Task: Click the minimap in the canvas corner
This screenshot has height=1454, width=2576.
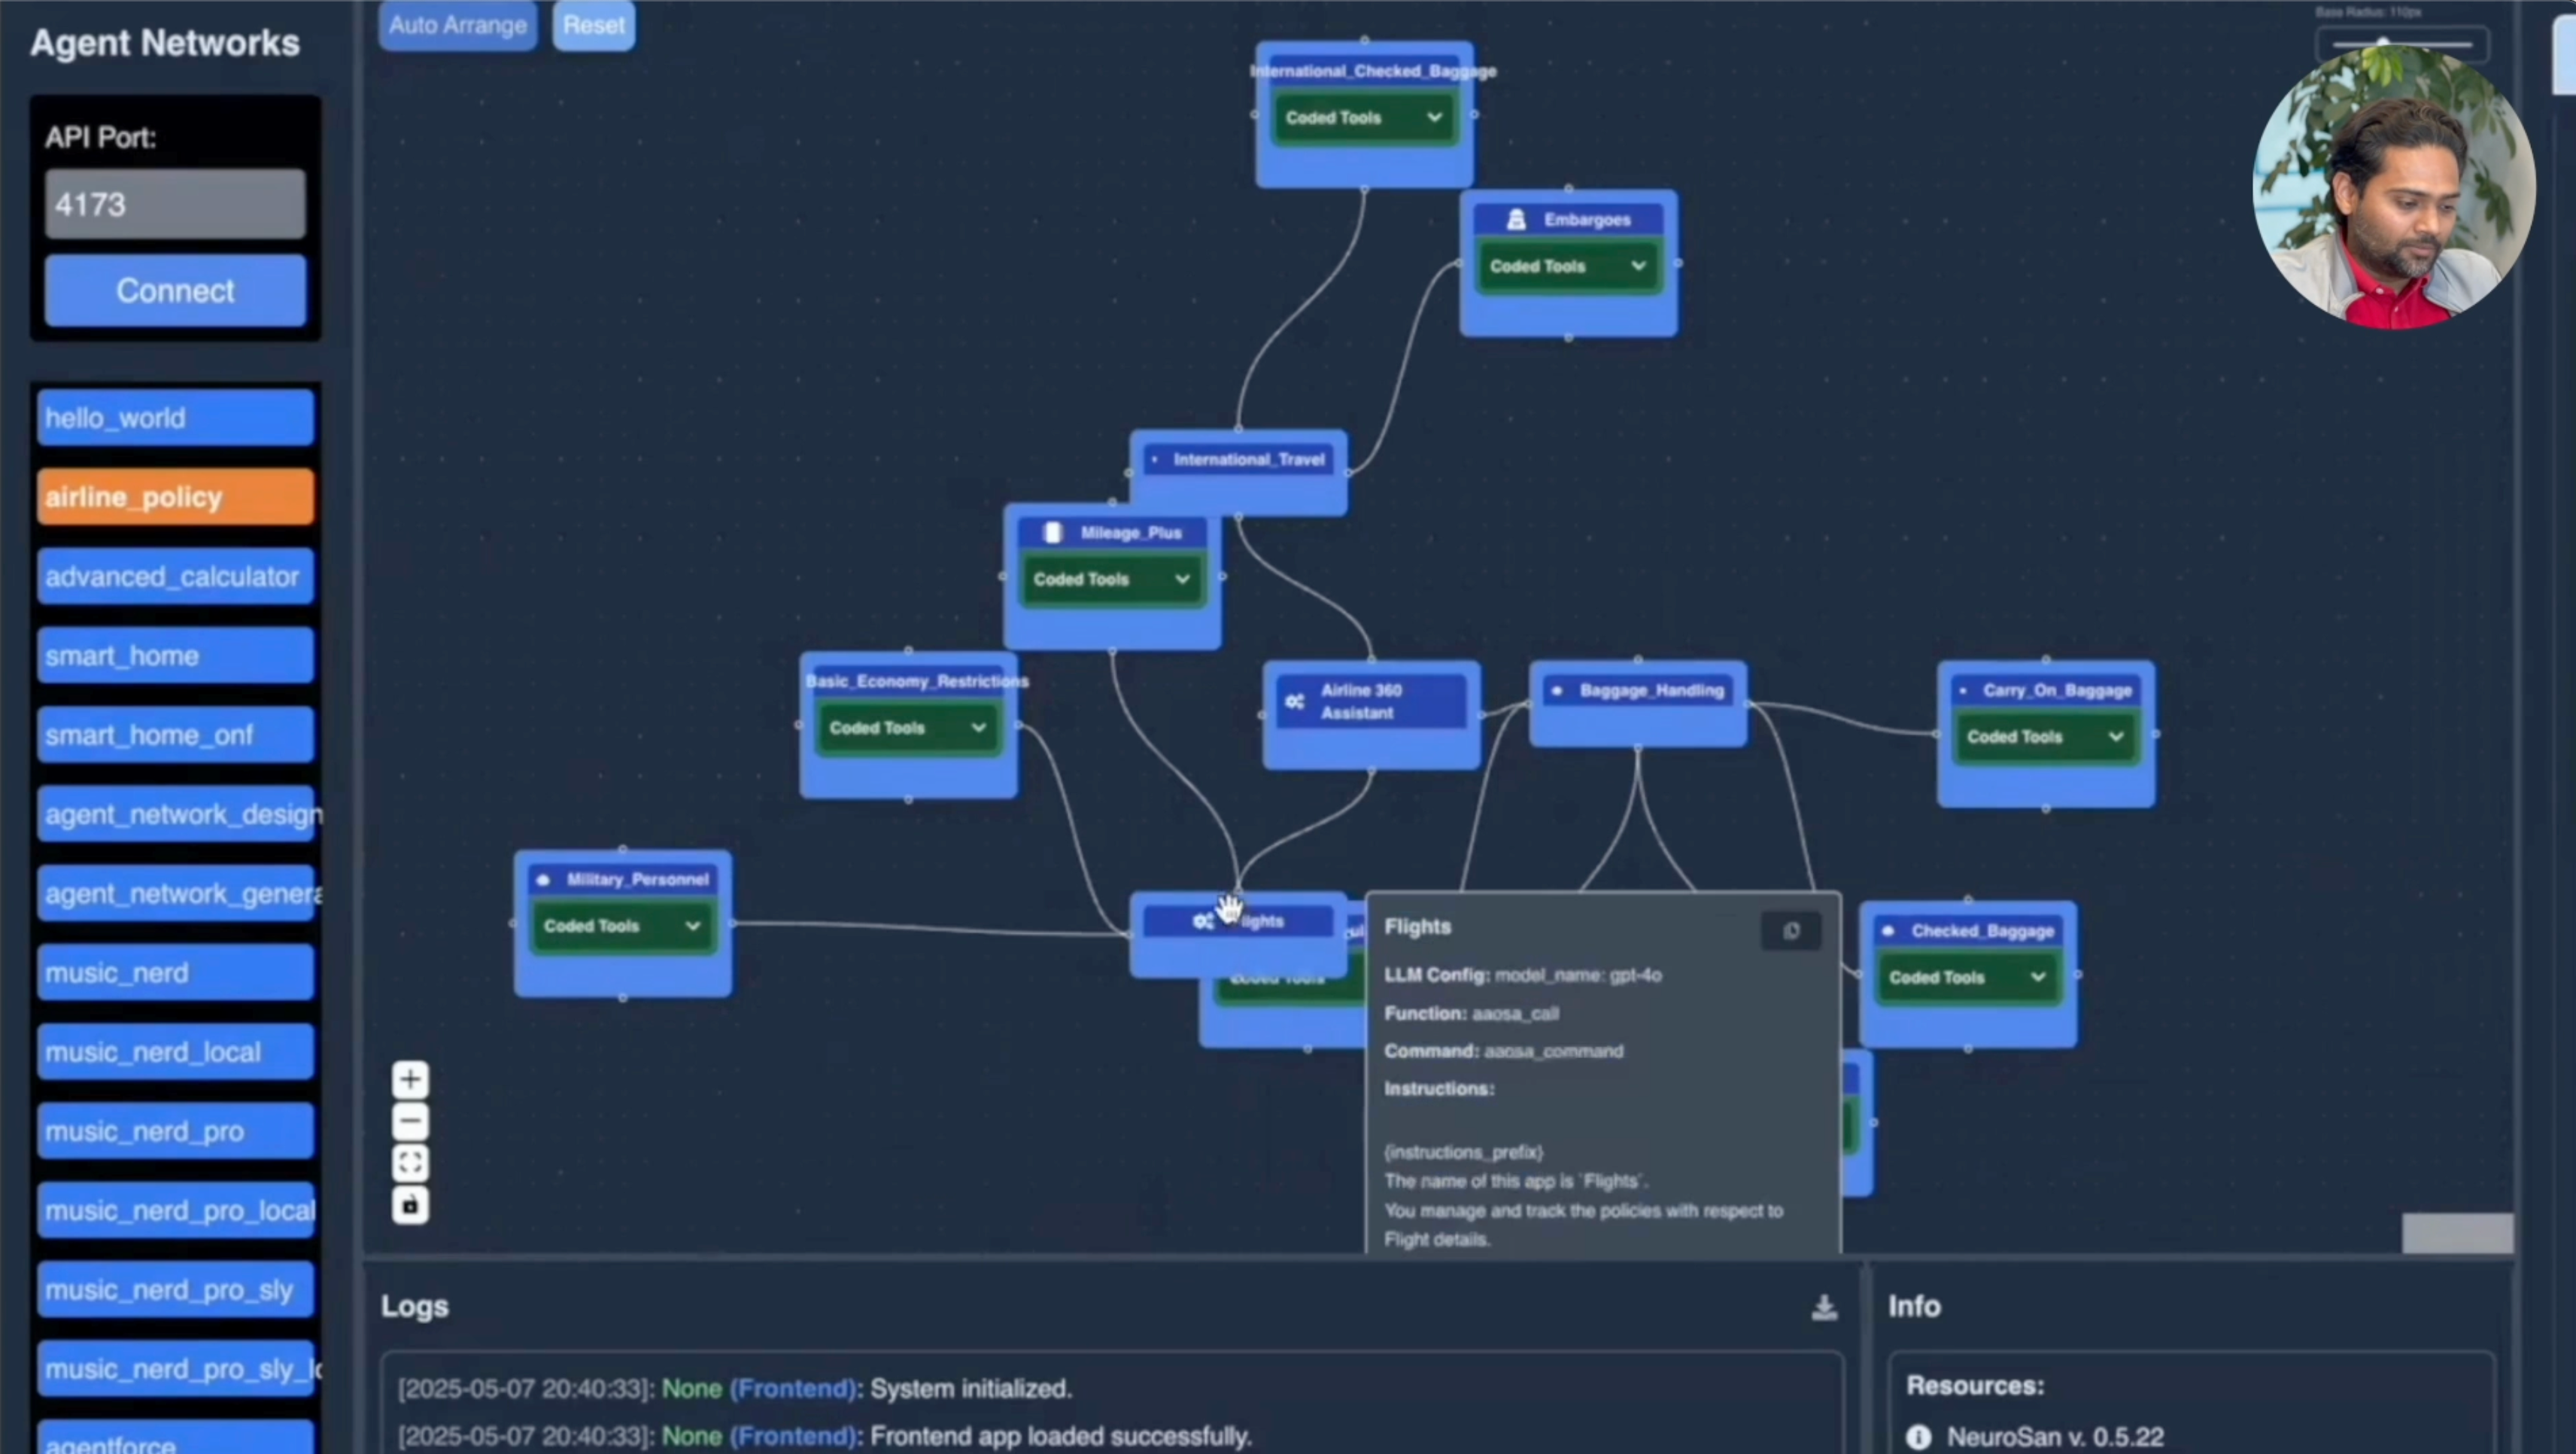Action: 2457,1233
